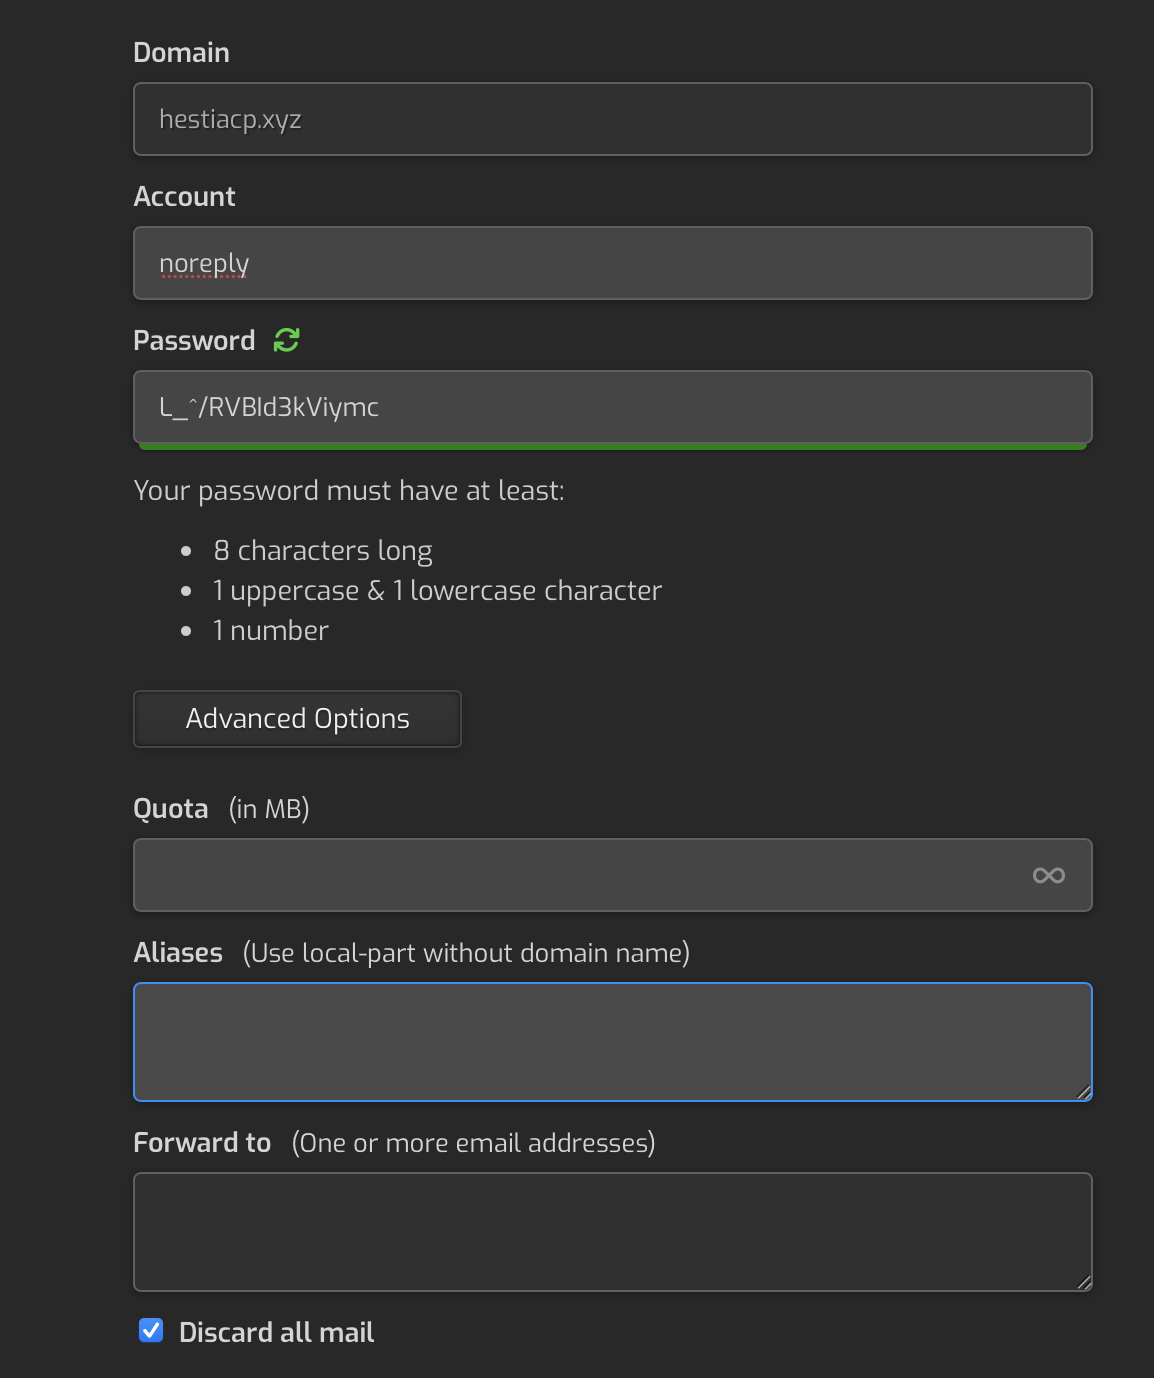
Task: Focus the Aliases text area
Action: tap(613, 1042)
